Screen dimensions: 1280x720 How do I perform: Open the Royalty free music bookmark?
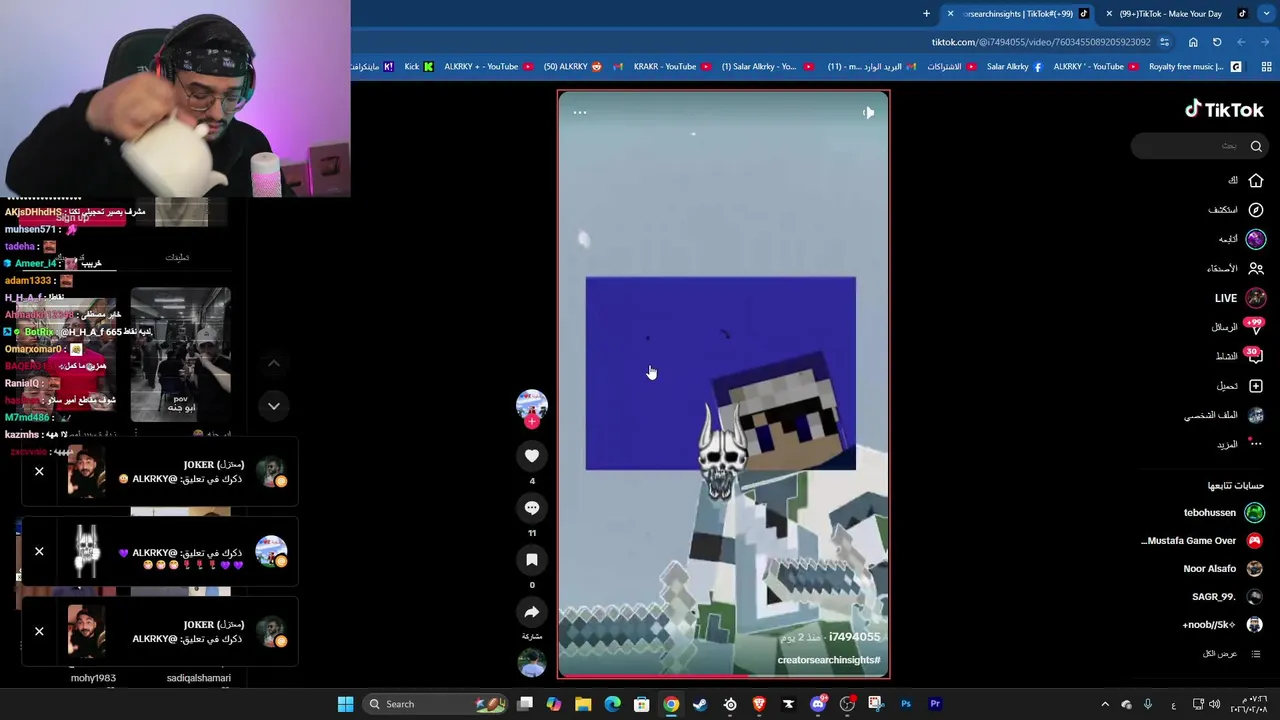click(x=1195, y=67)
